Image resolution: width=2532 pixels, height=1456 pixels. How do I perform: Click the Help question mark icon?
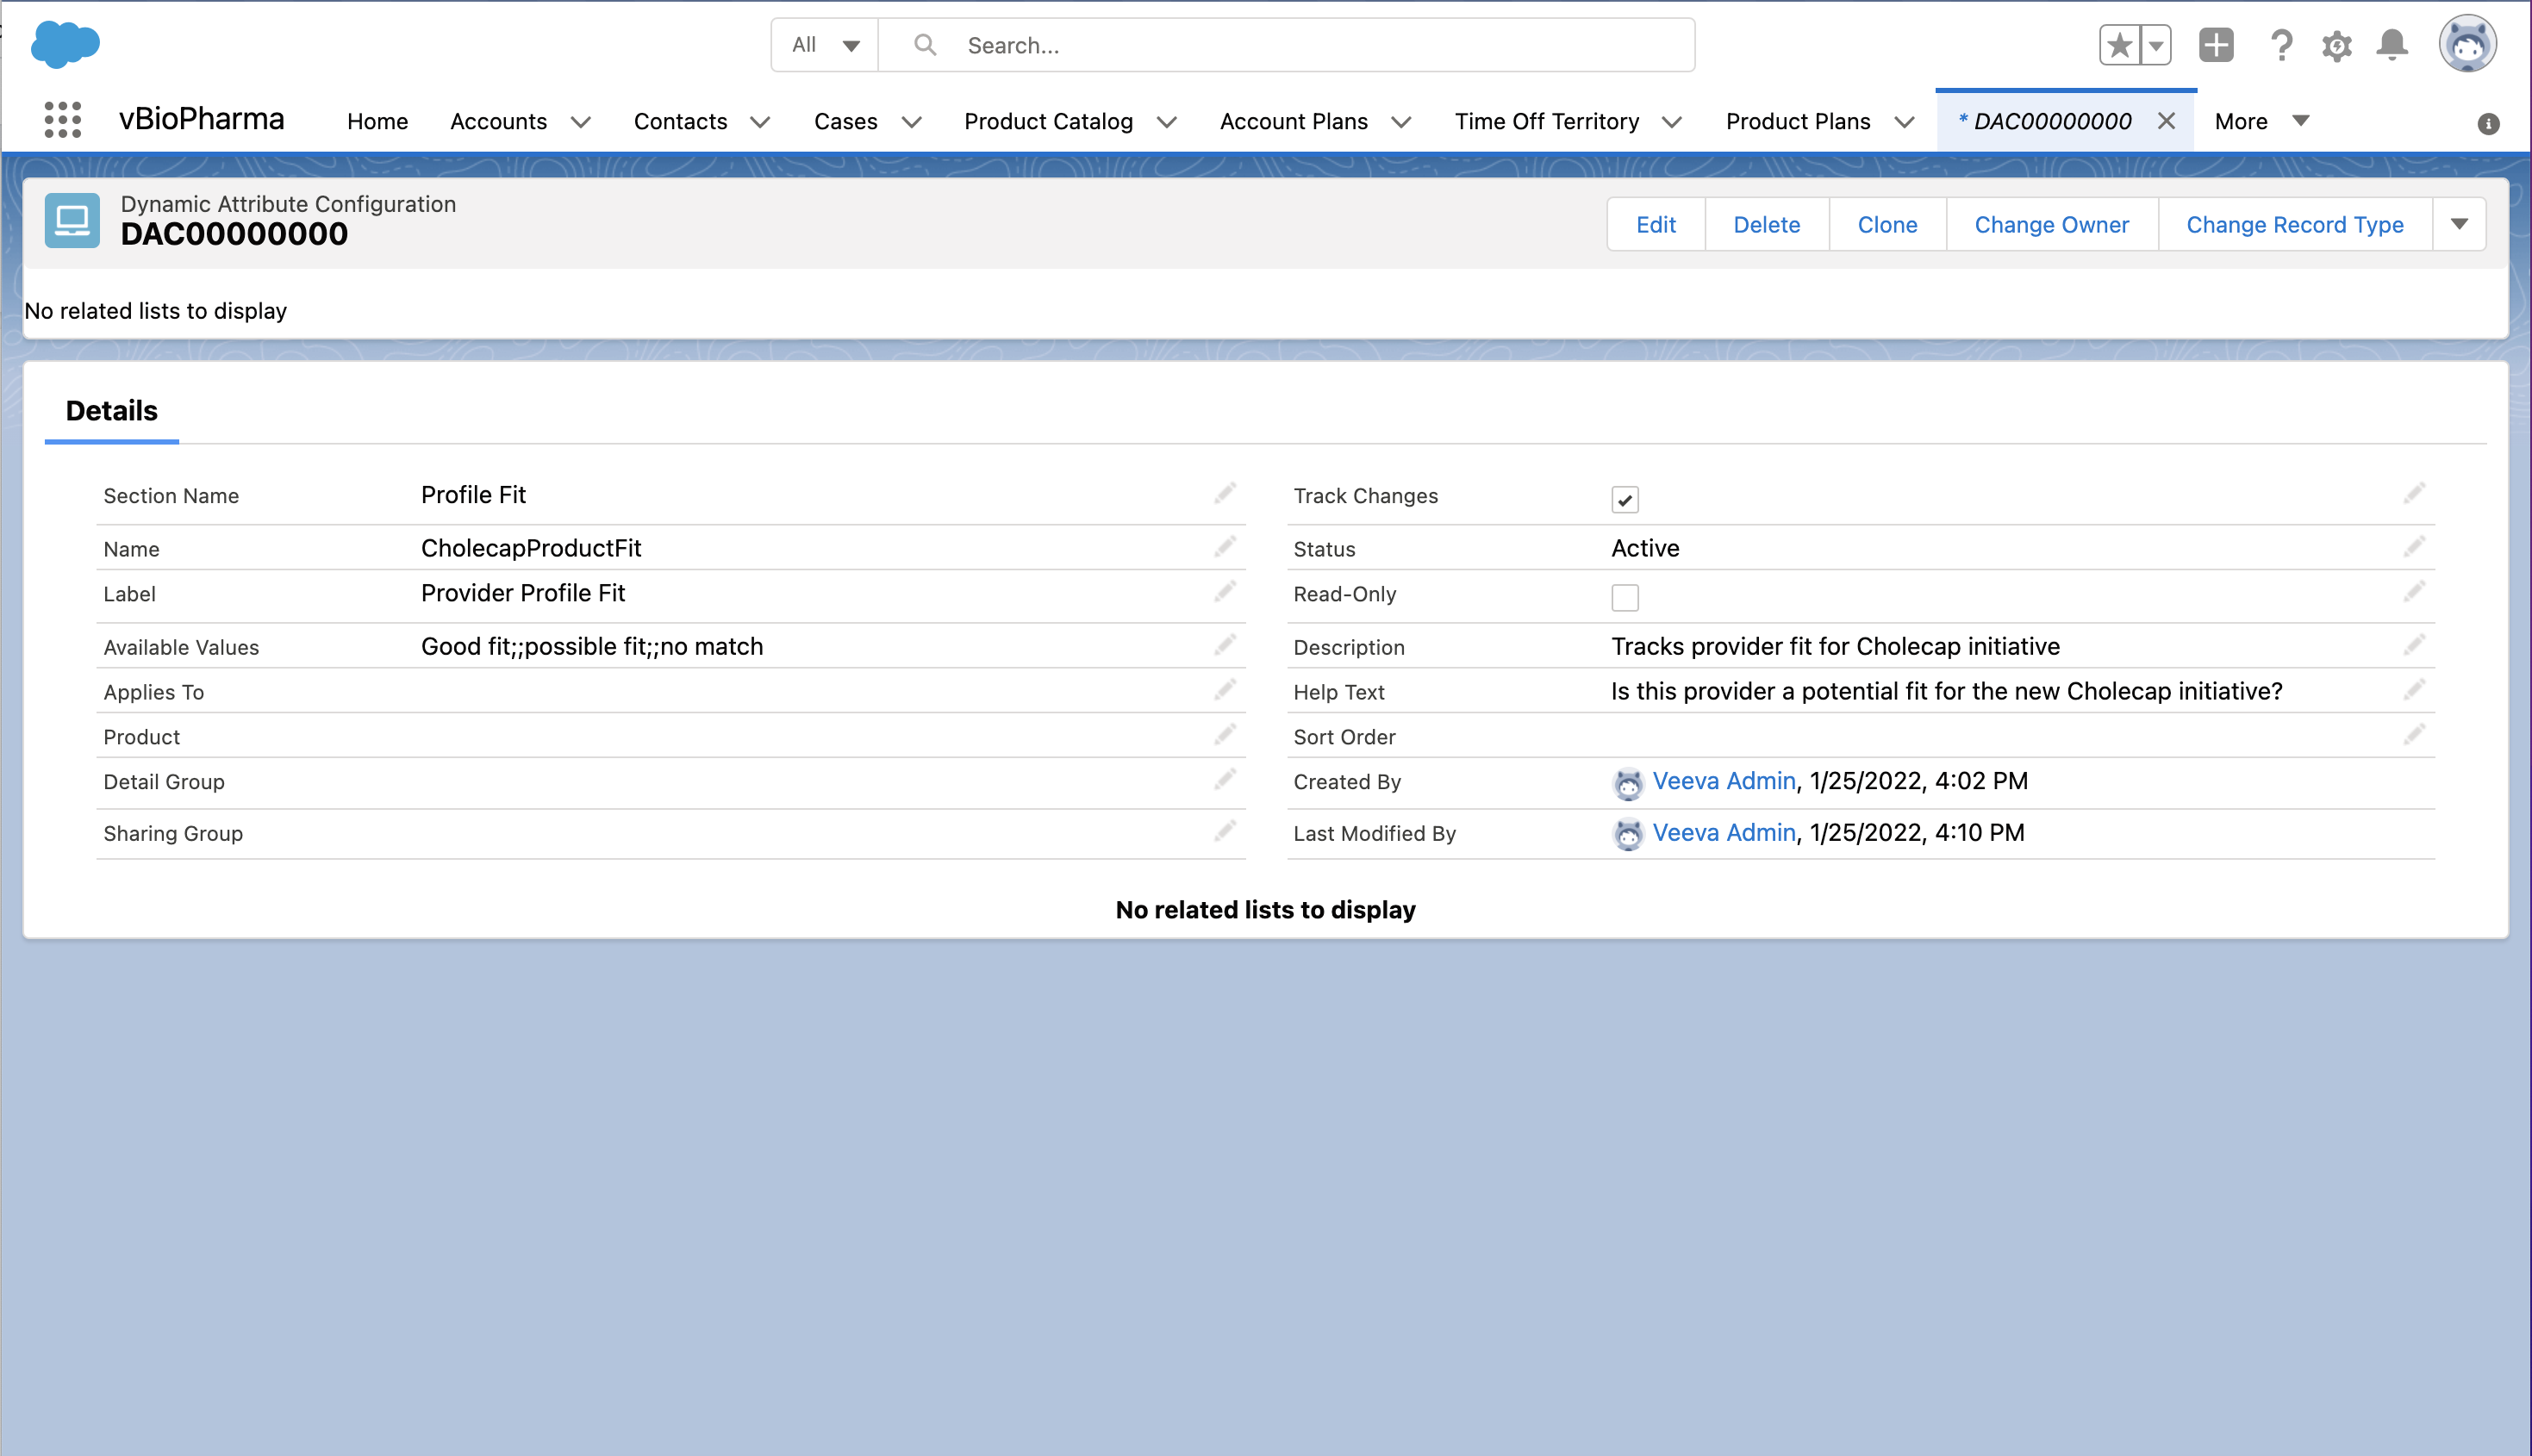[2280, 45]
